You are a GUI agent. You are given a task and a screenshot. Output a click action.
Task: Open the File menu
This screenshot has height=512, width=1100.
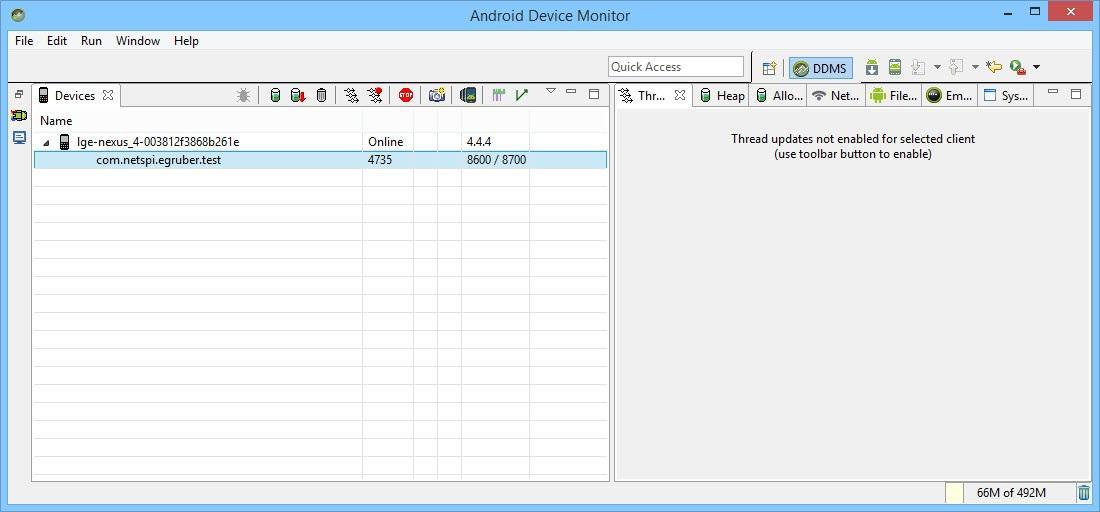click(x=24, y=41)
